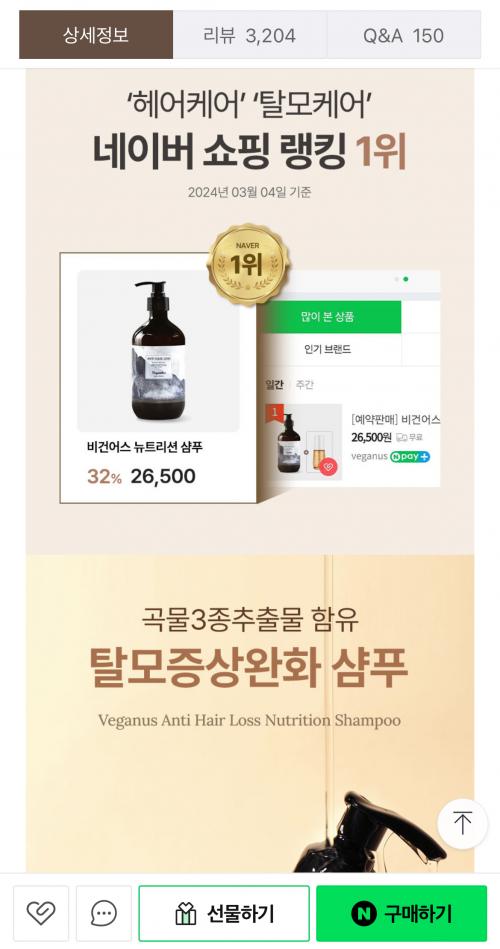Open the 비건어스 뉴트리션 샴푸 product card image
Image resolution: width=500 pixels, height=949 pixels.
pos(158,351)
